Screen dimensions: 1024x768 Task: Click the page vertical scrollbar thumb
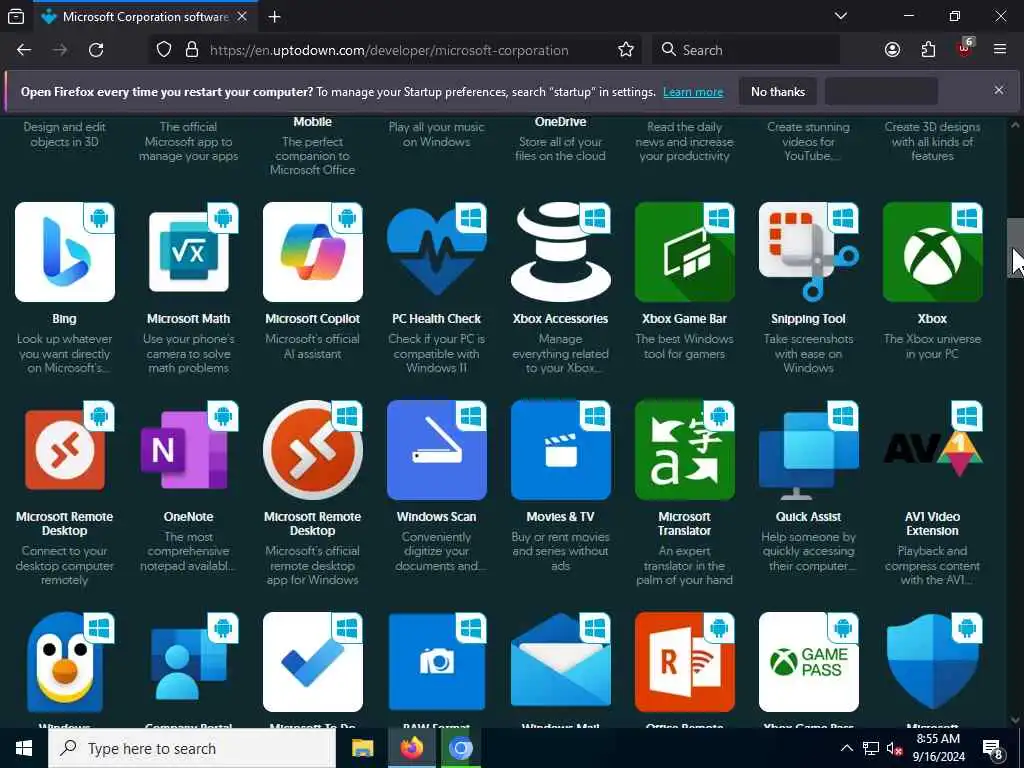click(1015, 248)
